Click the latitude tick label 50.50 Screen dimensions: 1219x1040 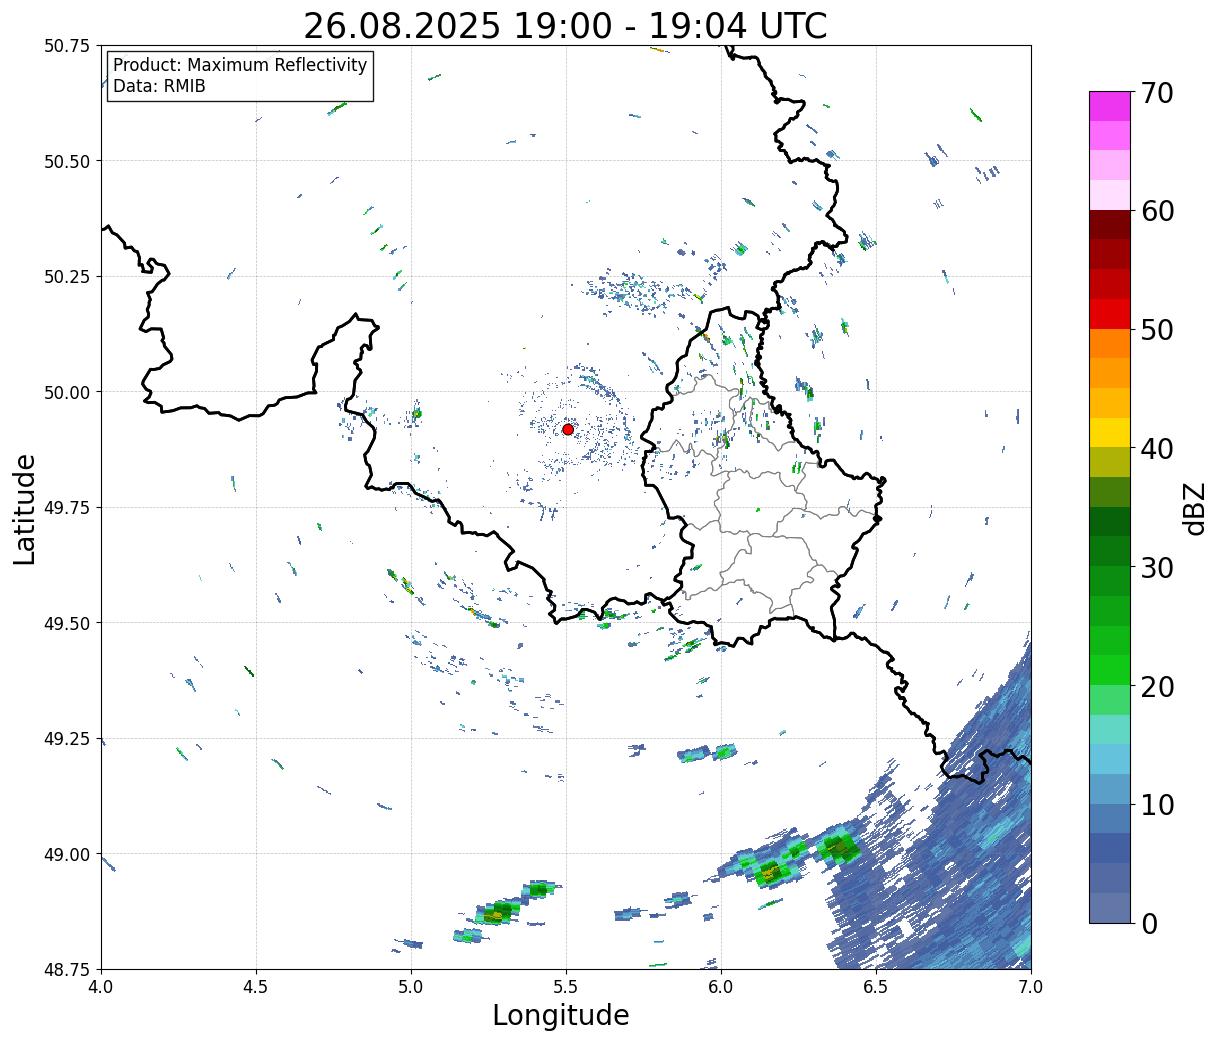point(67,161)
